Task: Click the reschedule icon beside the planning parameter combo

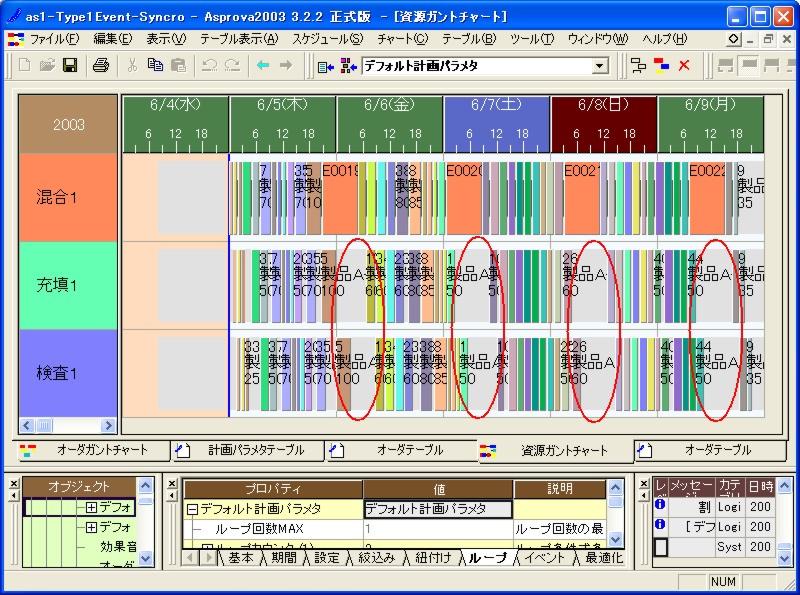Action: point(348,66)
